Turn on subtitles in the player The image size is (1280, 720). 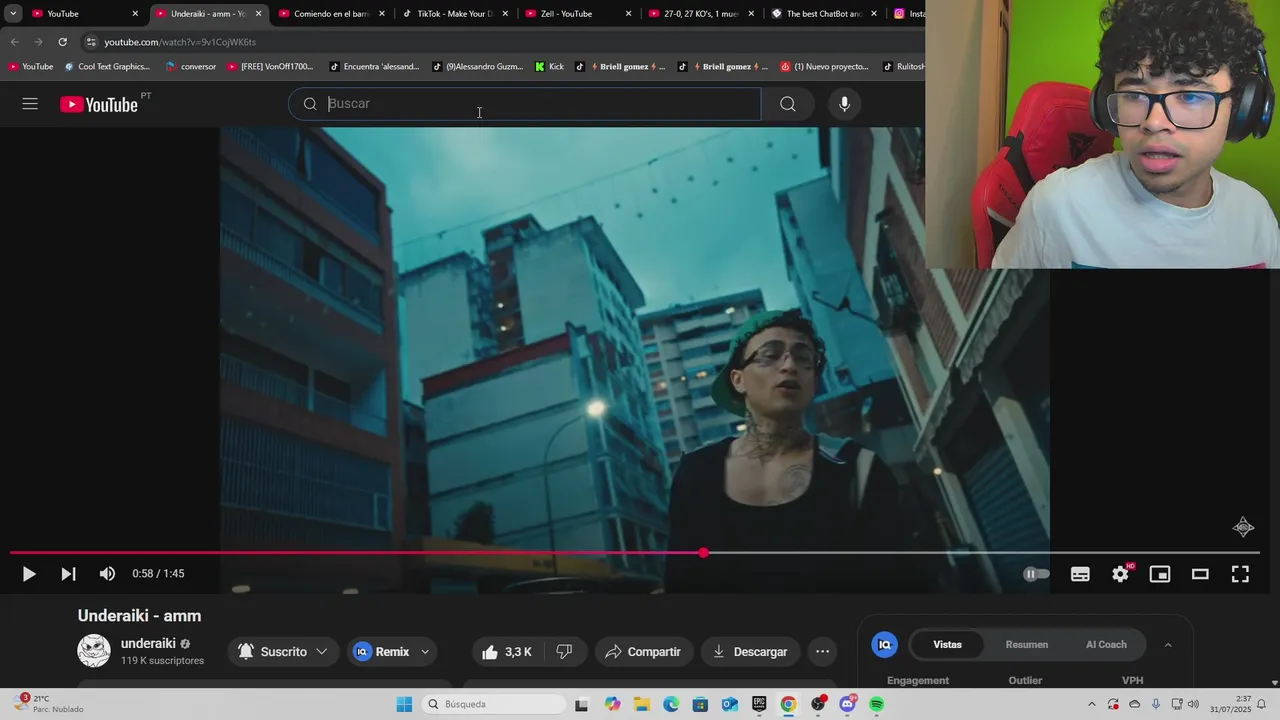pos(1080,574)
